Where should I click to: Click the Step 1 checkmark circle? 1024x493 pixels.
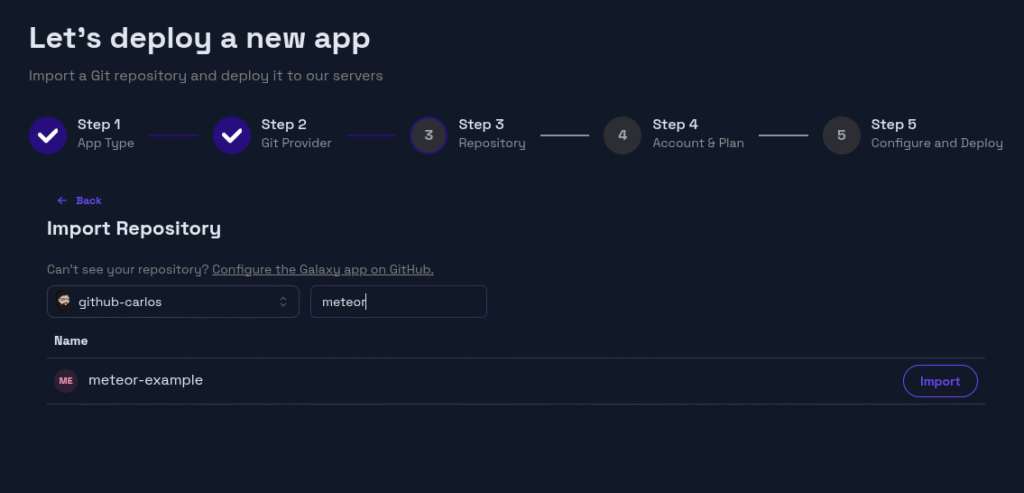pyautogui.click(x=48, y=135)
